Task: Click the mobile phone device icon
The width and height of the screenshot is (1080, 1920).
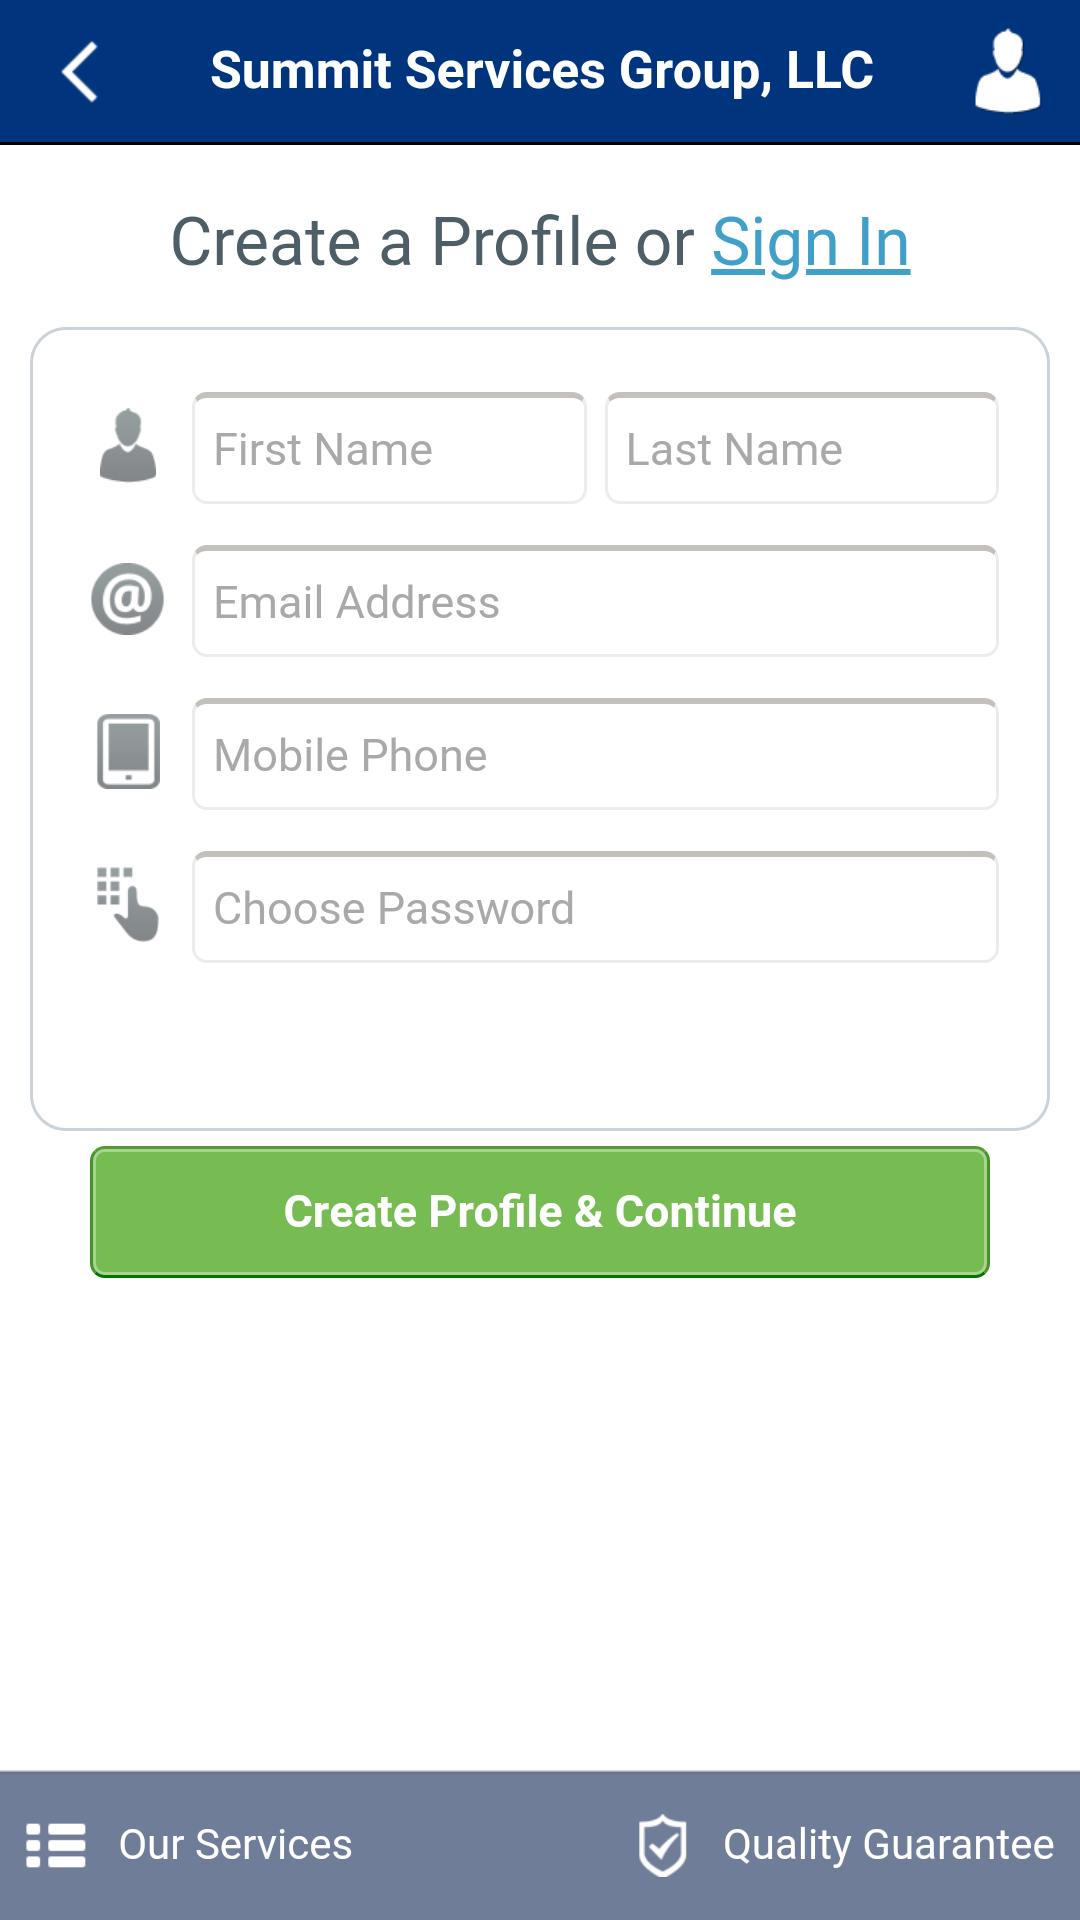Action: click(x=128, y=751)
